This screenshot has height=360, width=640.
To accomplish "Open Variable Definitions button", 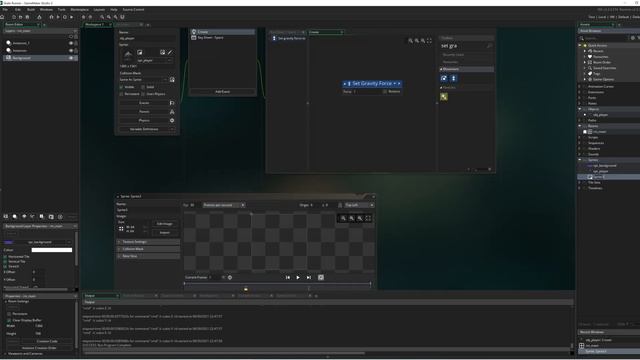I will click(147, 129).
